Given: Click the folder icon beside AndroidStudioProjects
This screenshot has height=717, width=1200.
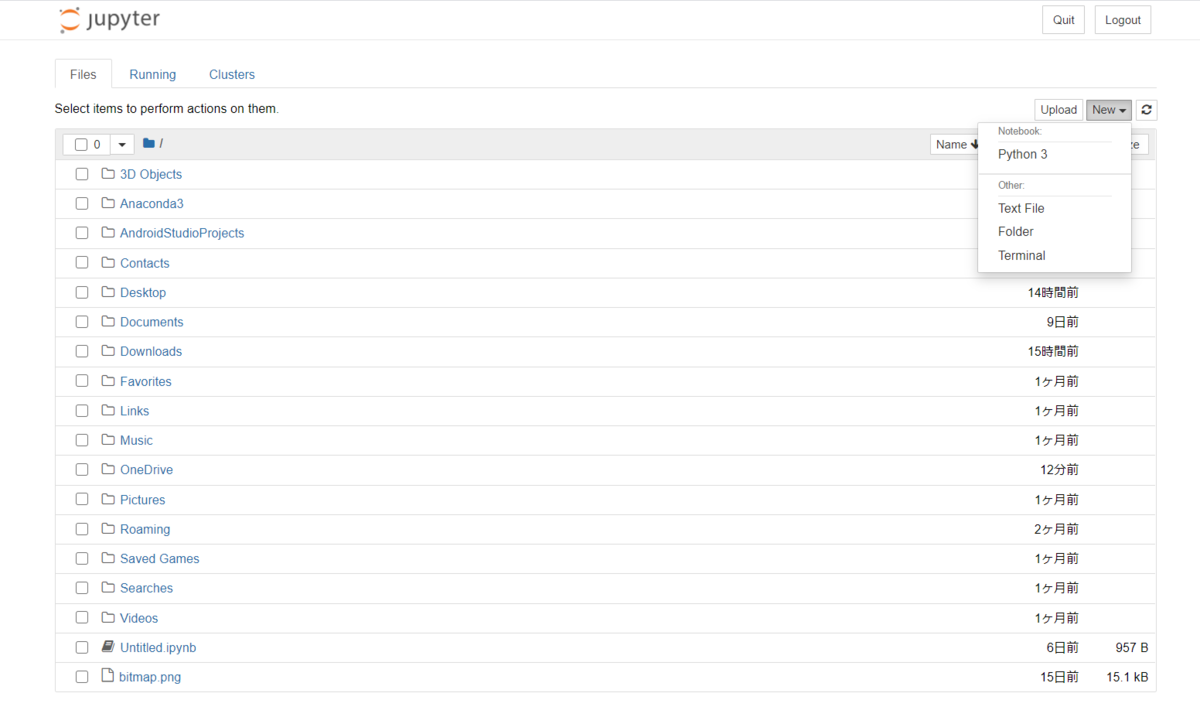Looking at the screenshot, I should 108,233.
